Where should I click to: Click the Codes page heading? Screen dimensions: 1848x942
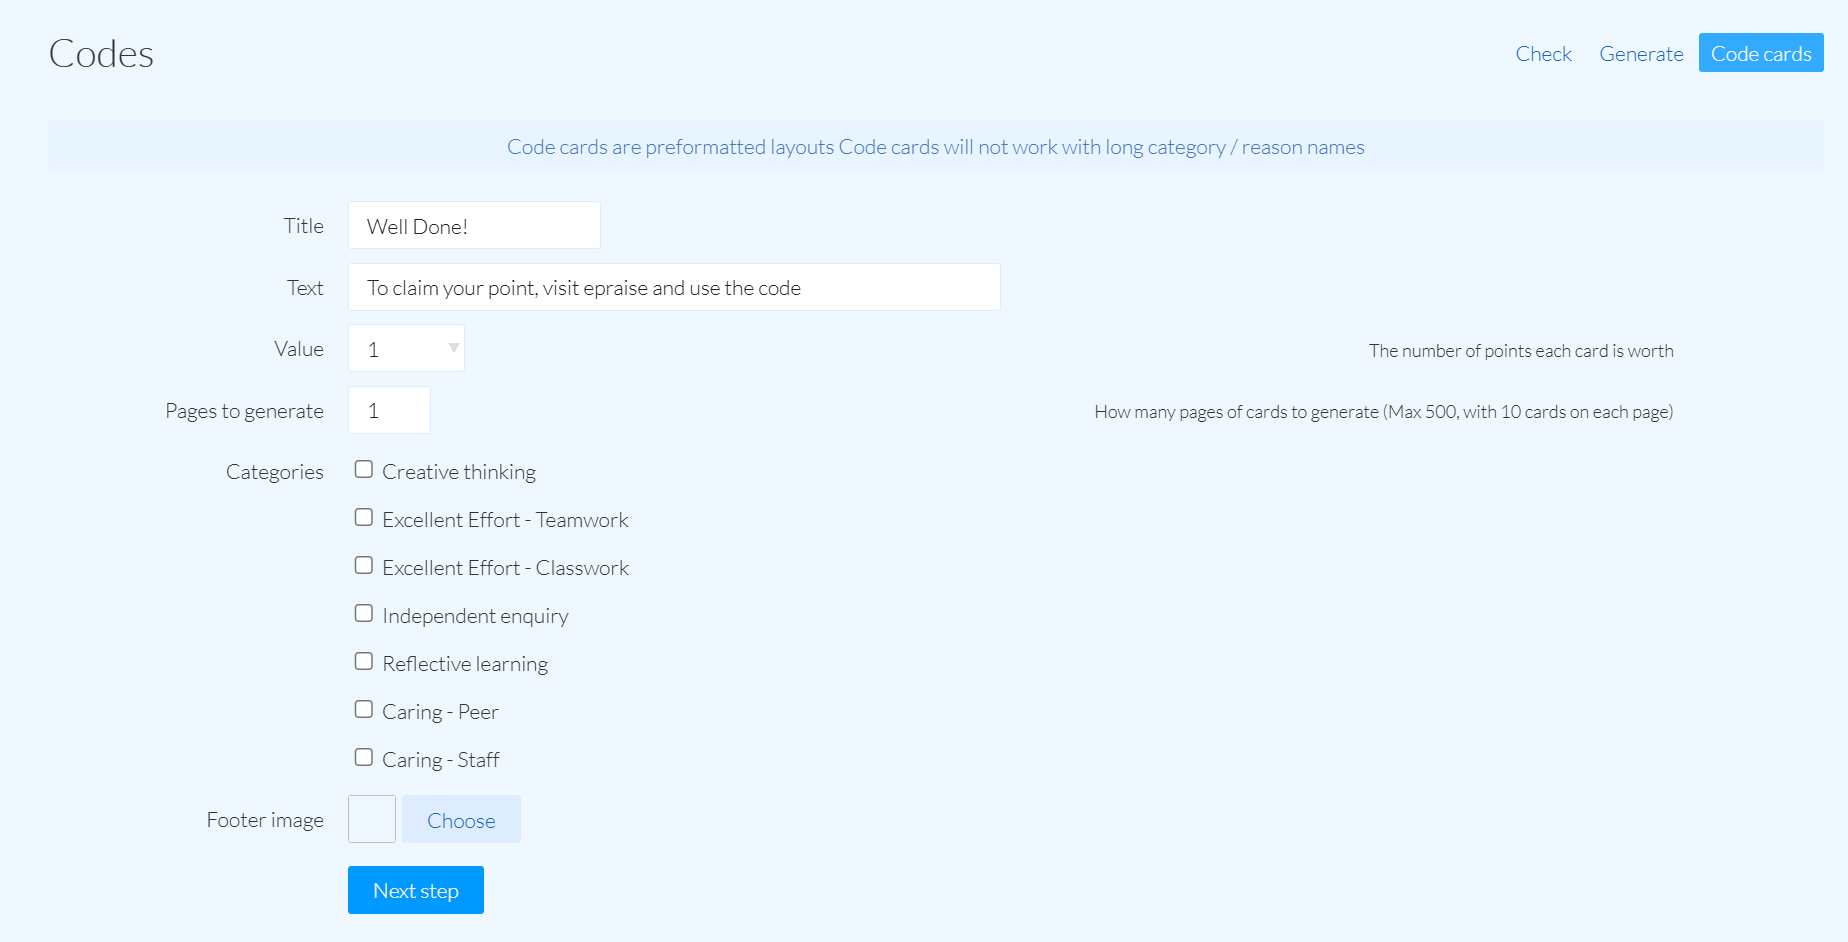[101, 54]
